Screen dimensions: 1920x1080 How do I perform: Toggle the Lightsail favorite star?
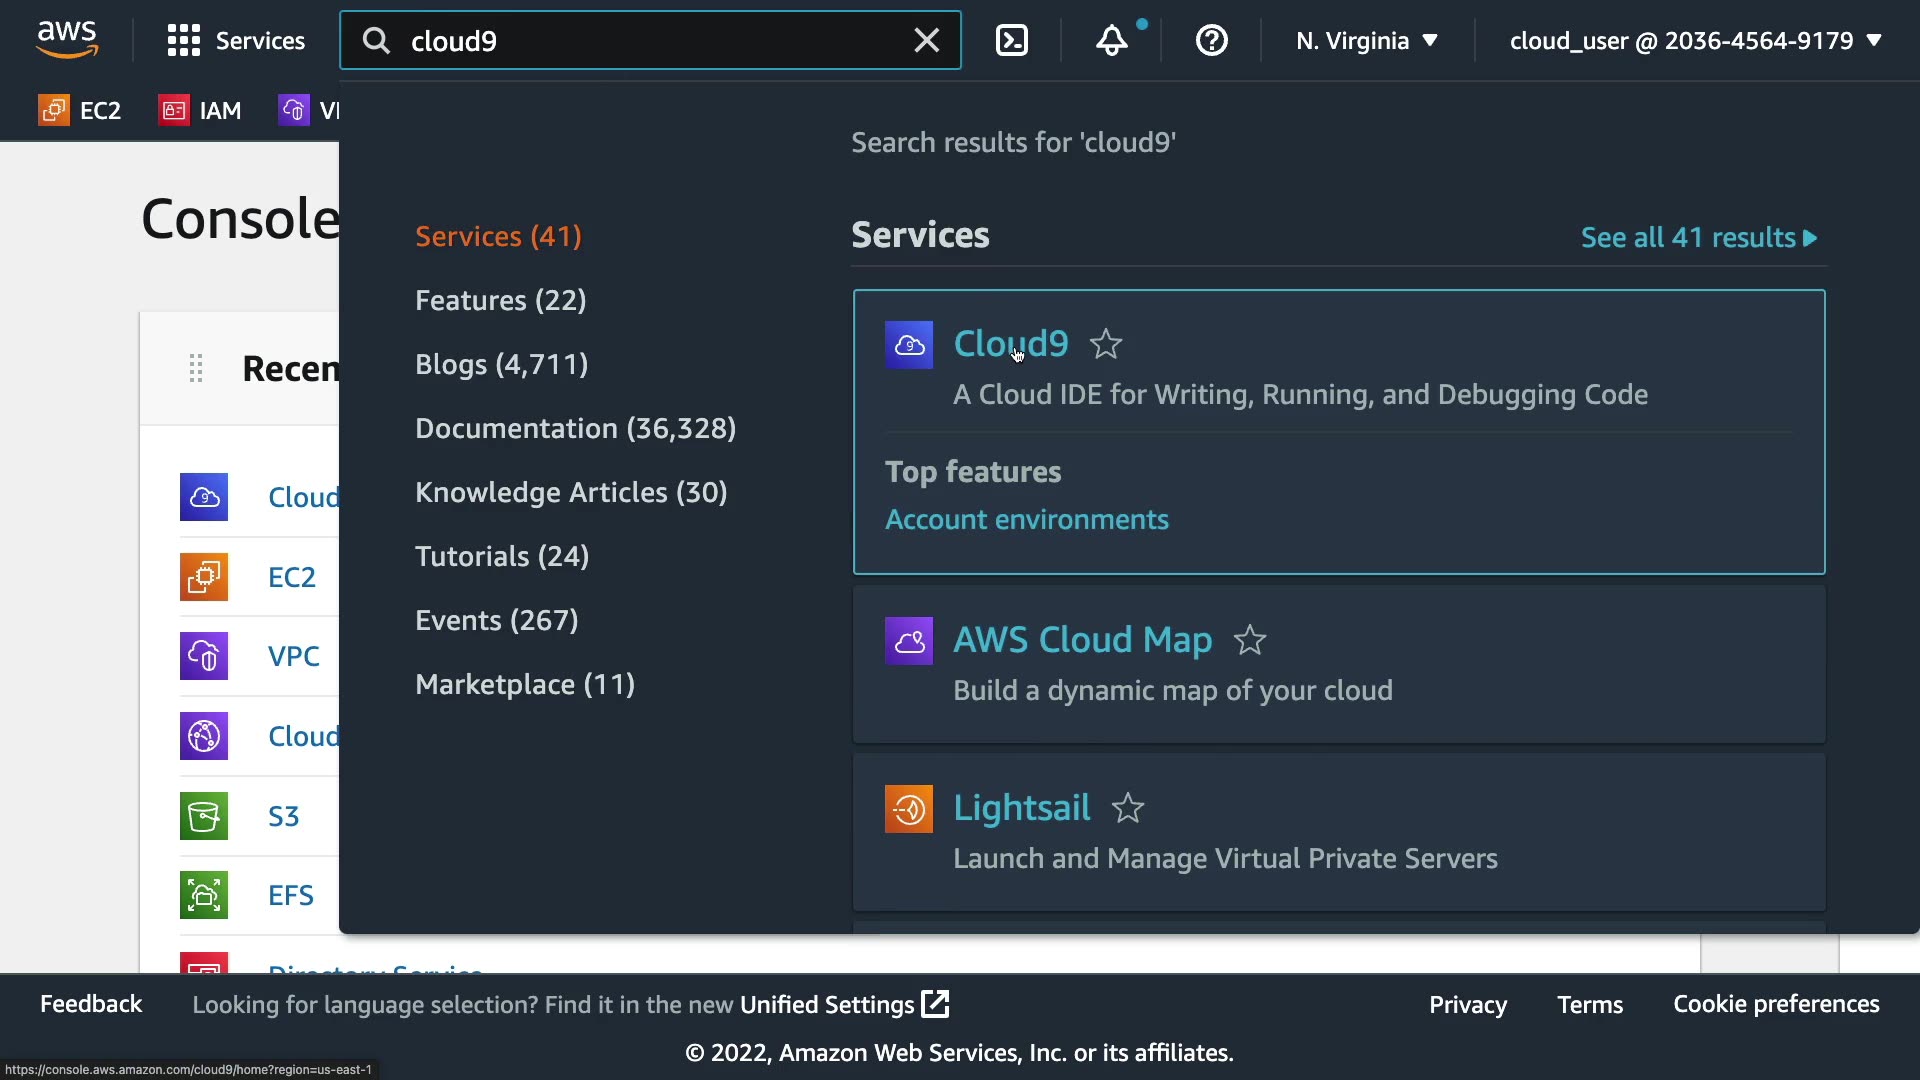[1127, 808]
